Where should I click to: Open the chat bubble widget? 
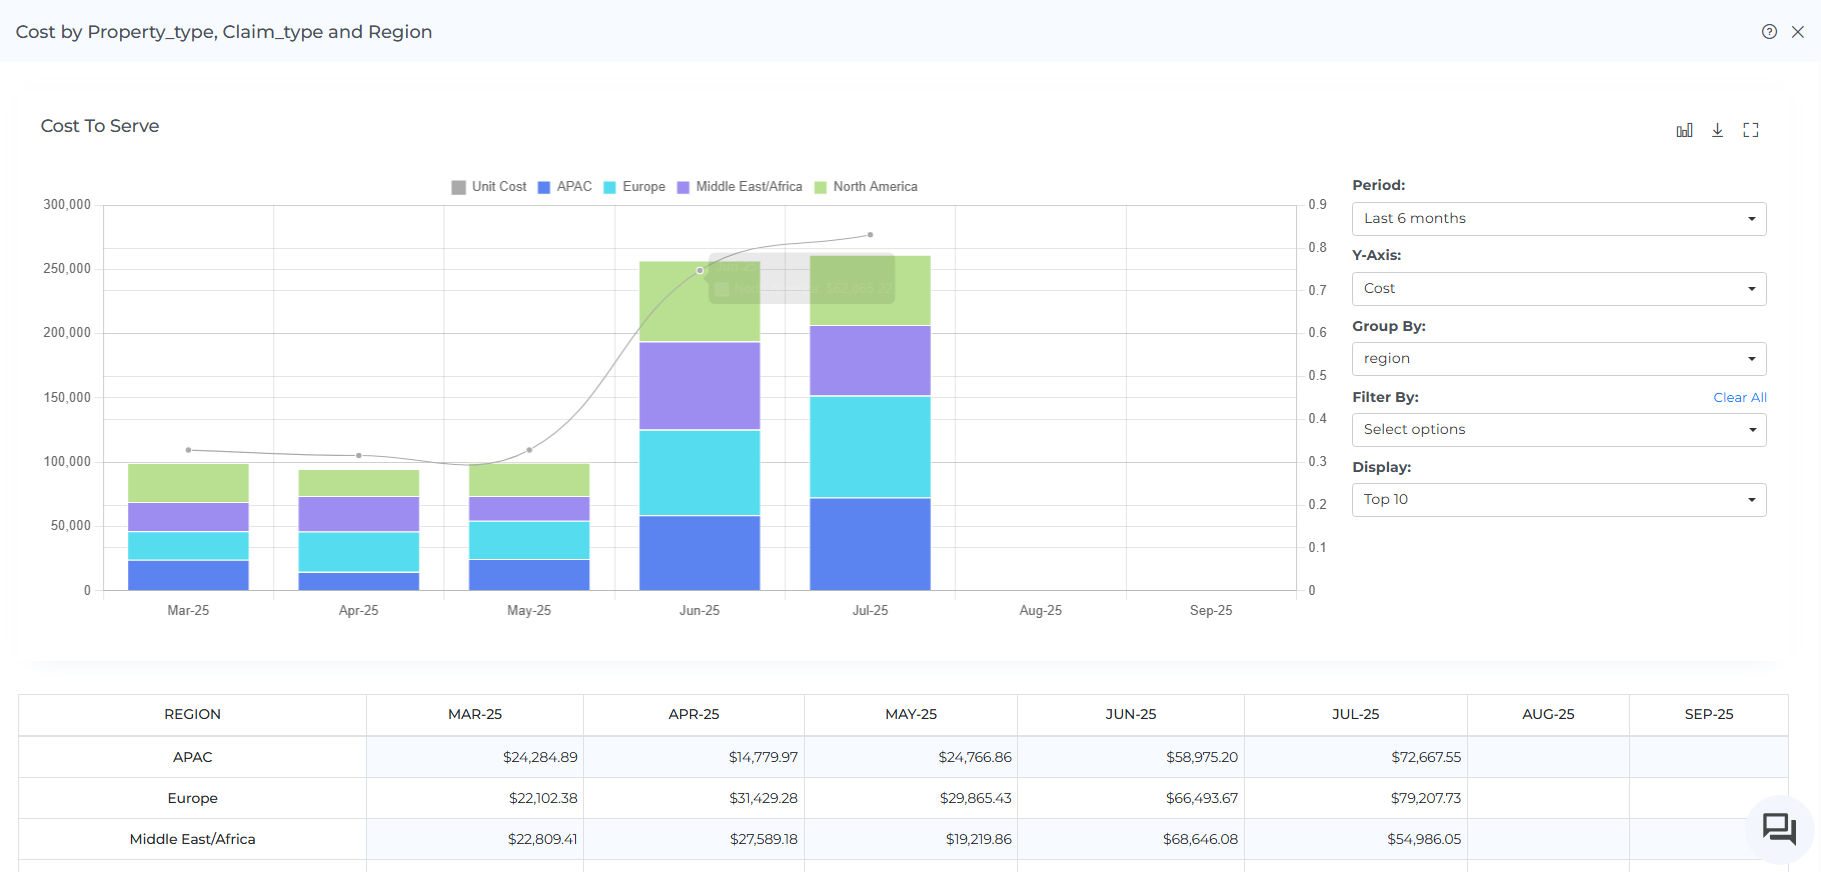(1779, 829)
